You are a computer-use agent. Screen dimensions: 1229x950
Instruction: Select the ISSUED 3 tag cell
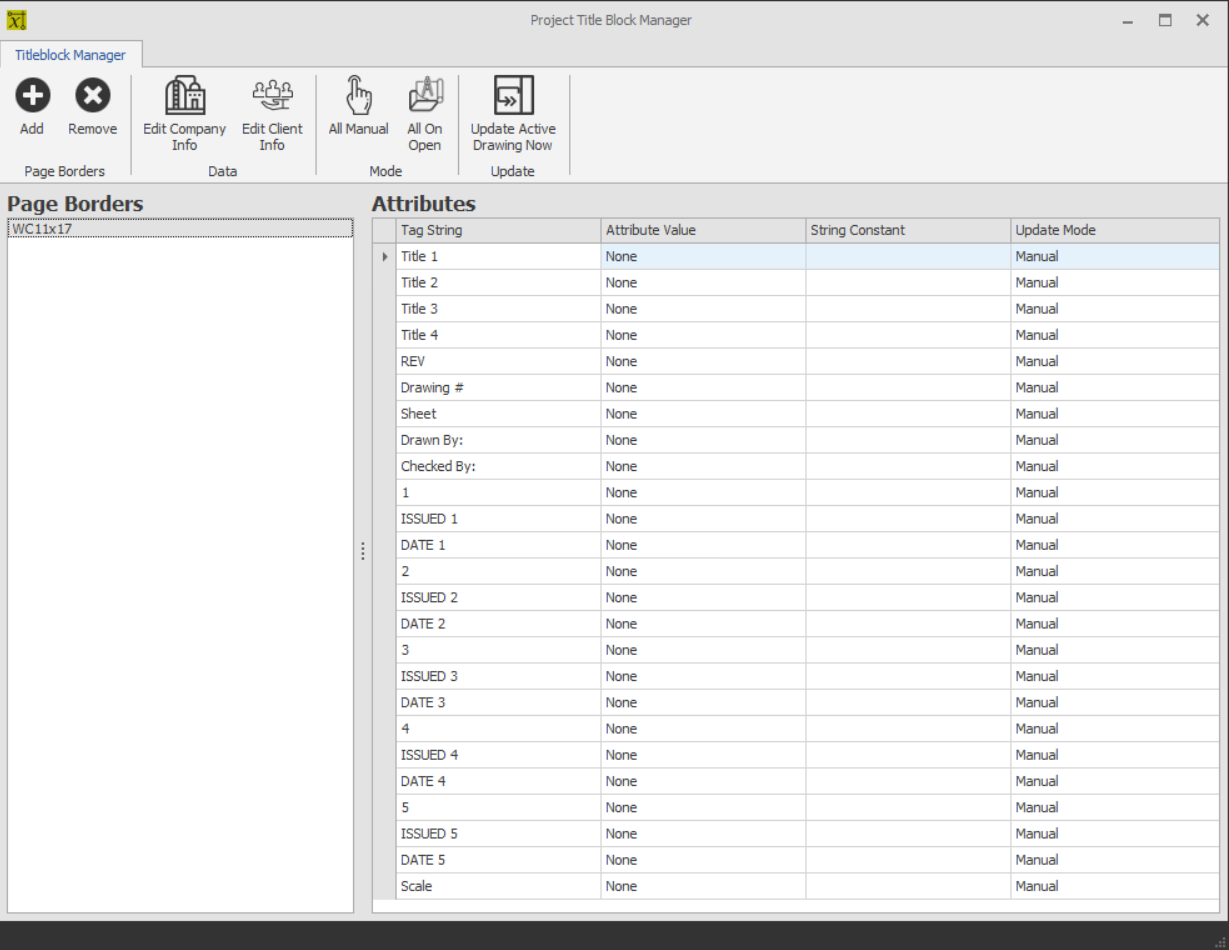pyautogui.click(x=498, y=676)
